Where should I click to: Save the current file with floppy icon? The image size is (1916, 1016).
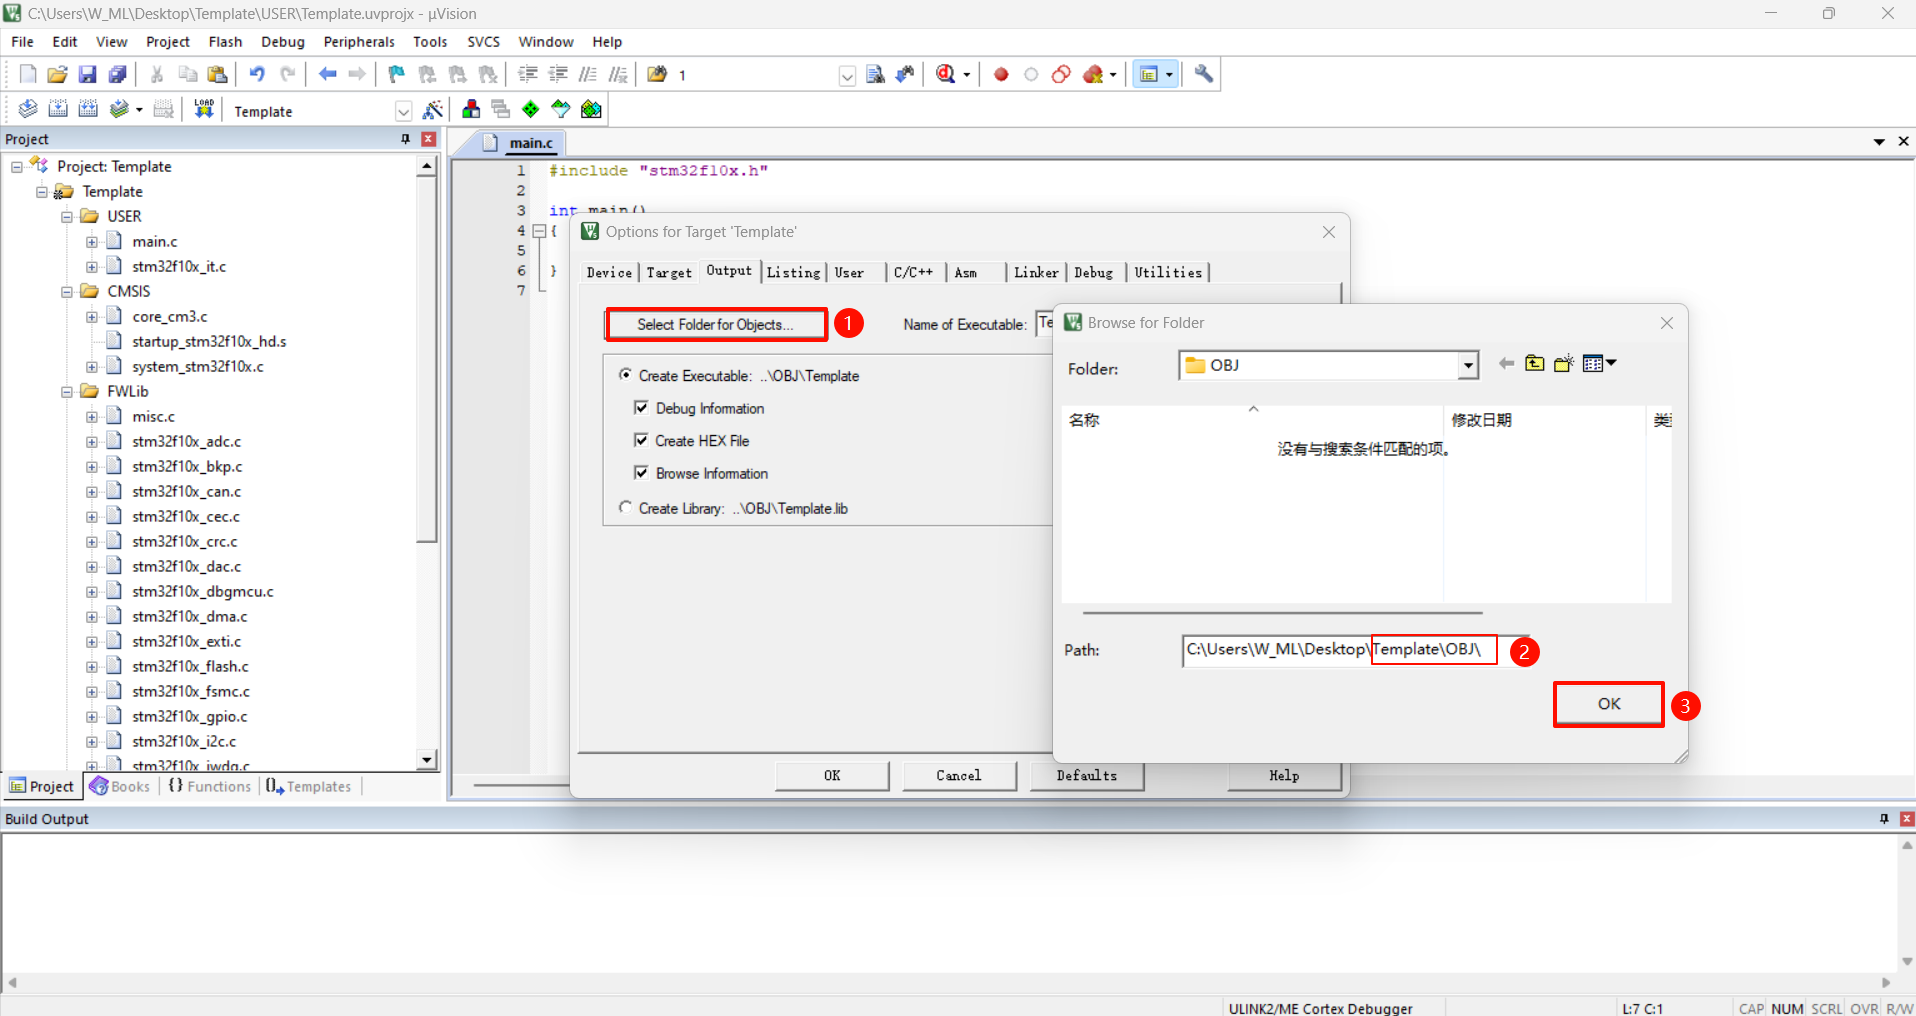click(x=88, y=74)
